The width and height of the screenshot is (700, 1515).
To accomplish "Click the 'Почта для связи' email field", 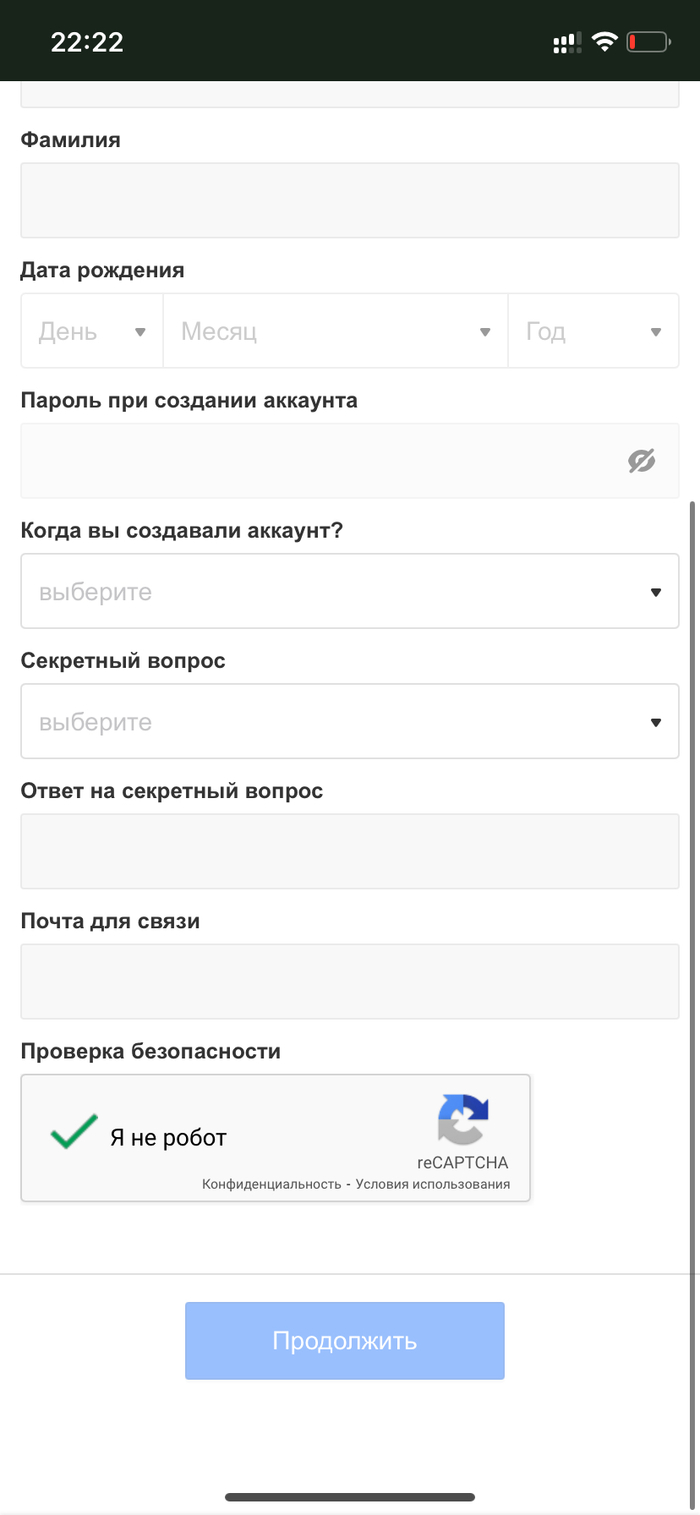I will (349, 981).
